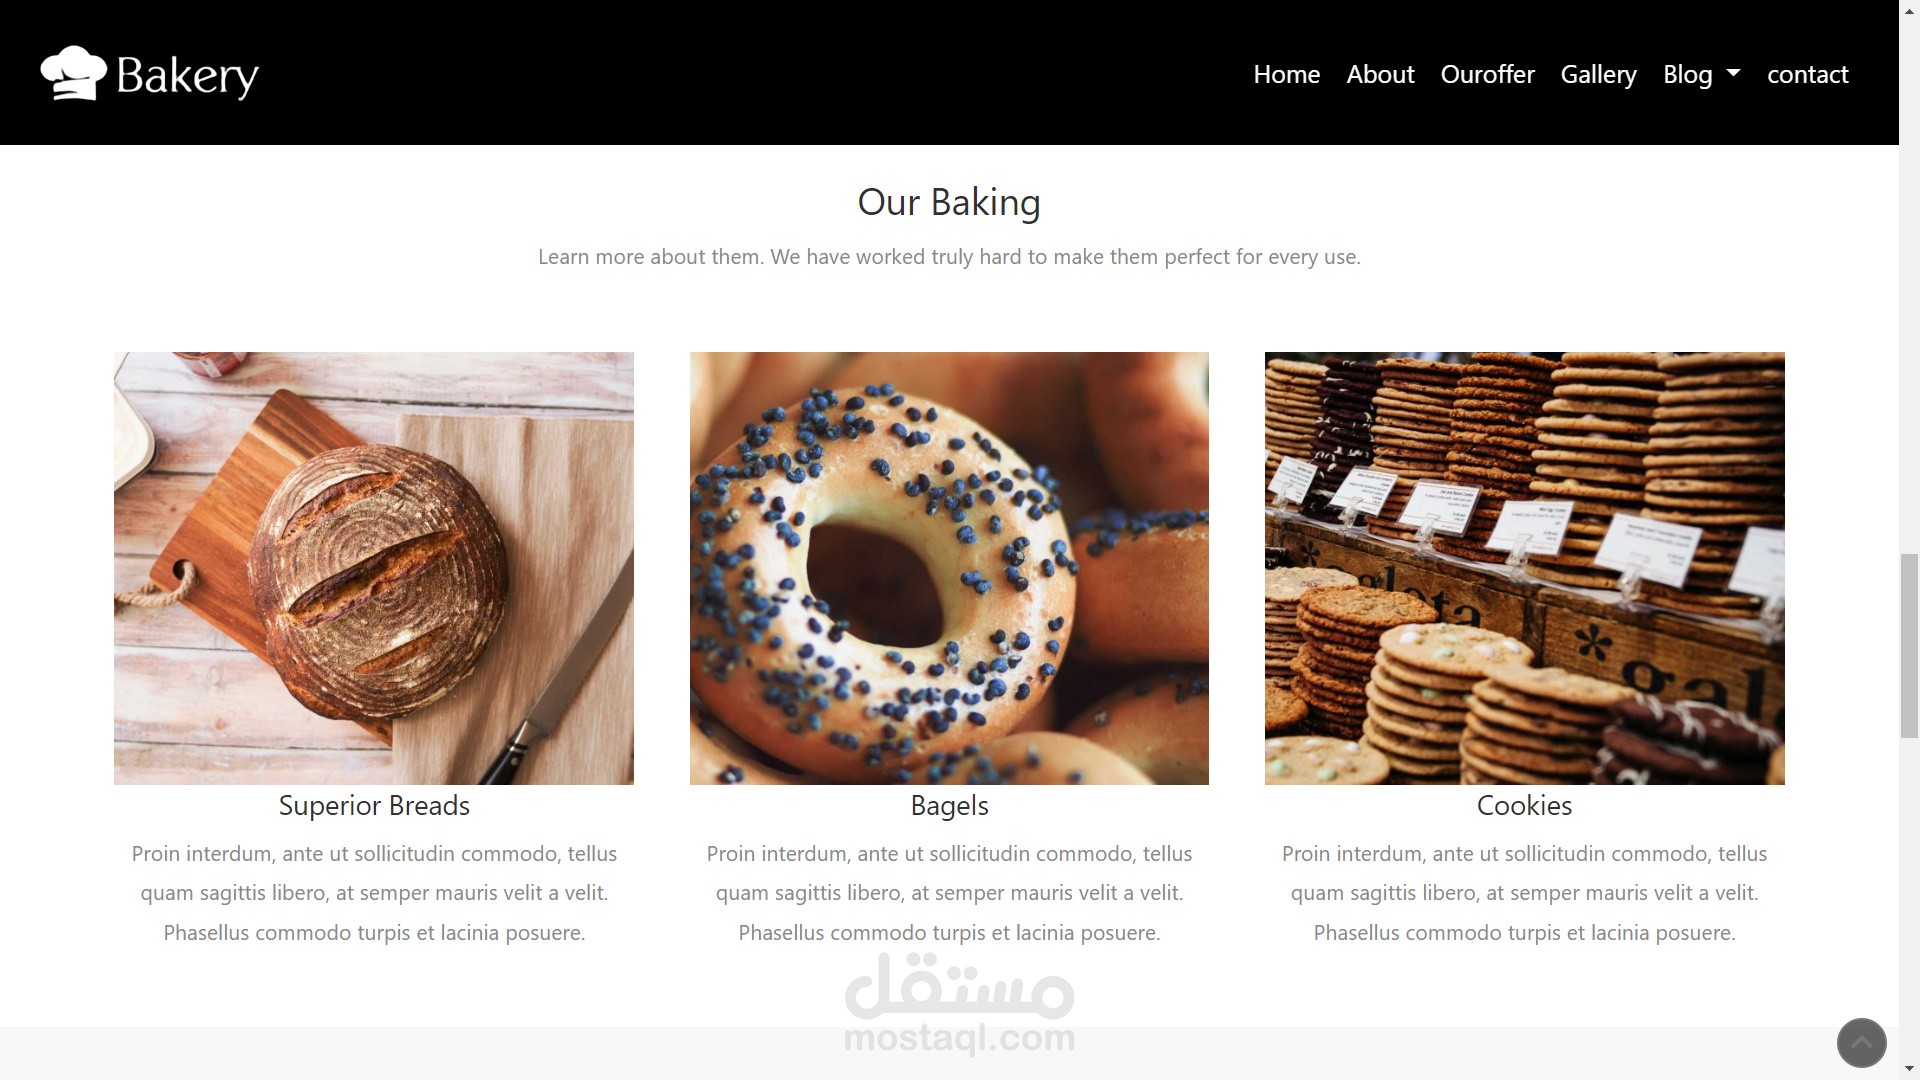Click the Bakery brand name
This screenshot has height=1080, width=1920.
(x=188, y=76)
